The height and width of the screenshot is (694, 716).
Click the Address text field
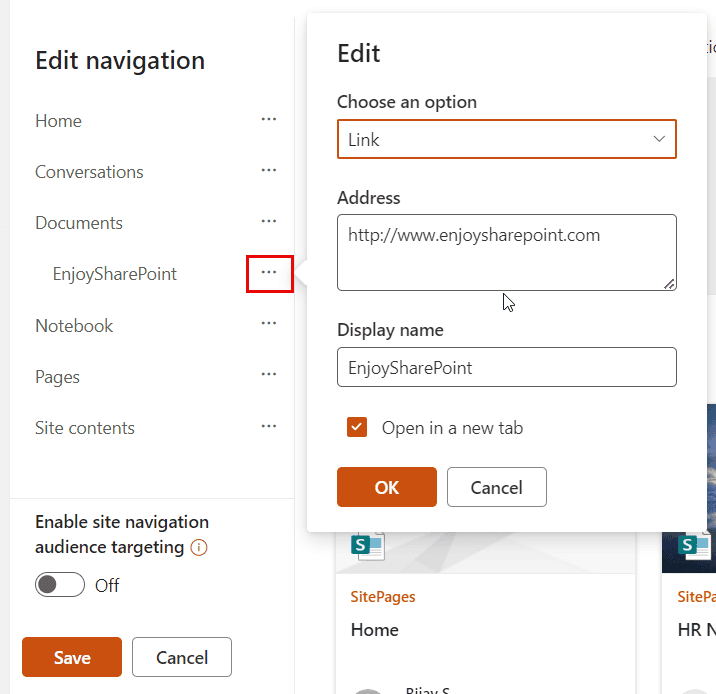pos(506,252)
